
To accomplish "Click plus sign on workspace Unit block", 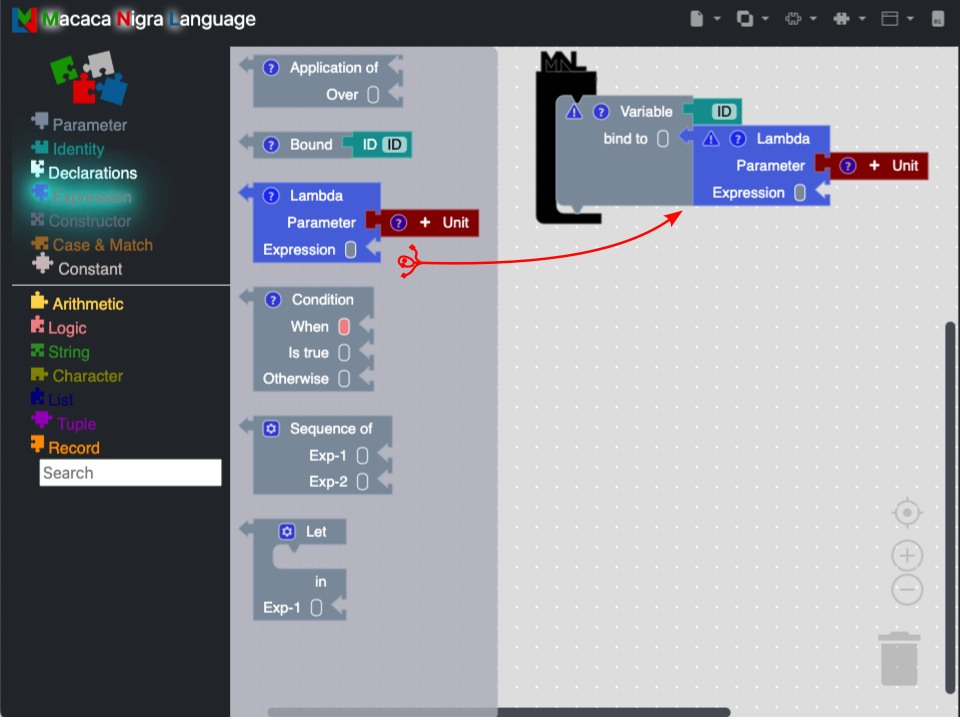I will point(873,166).
